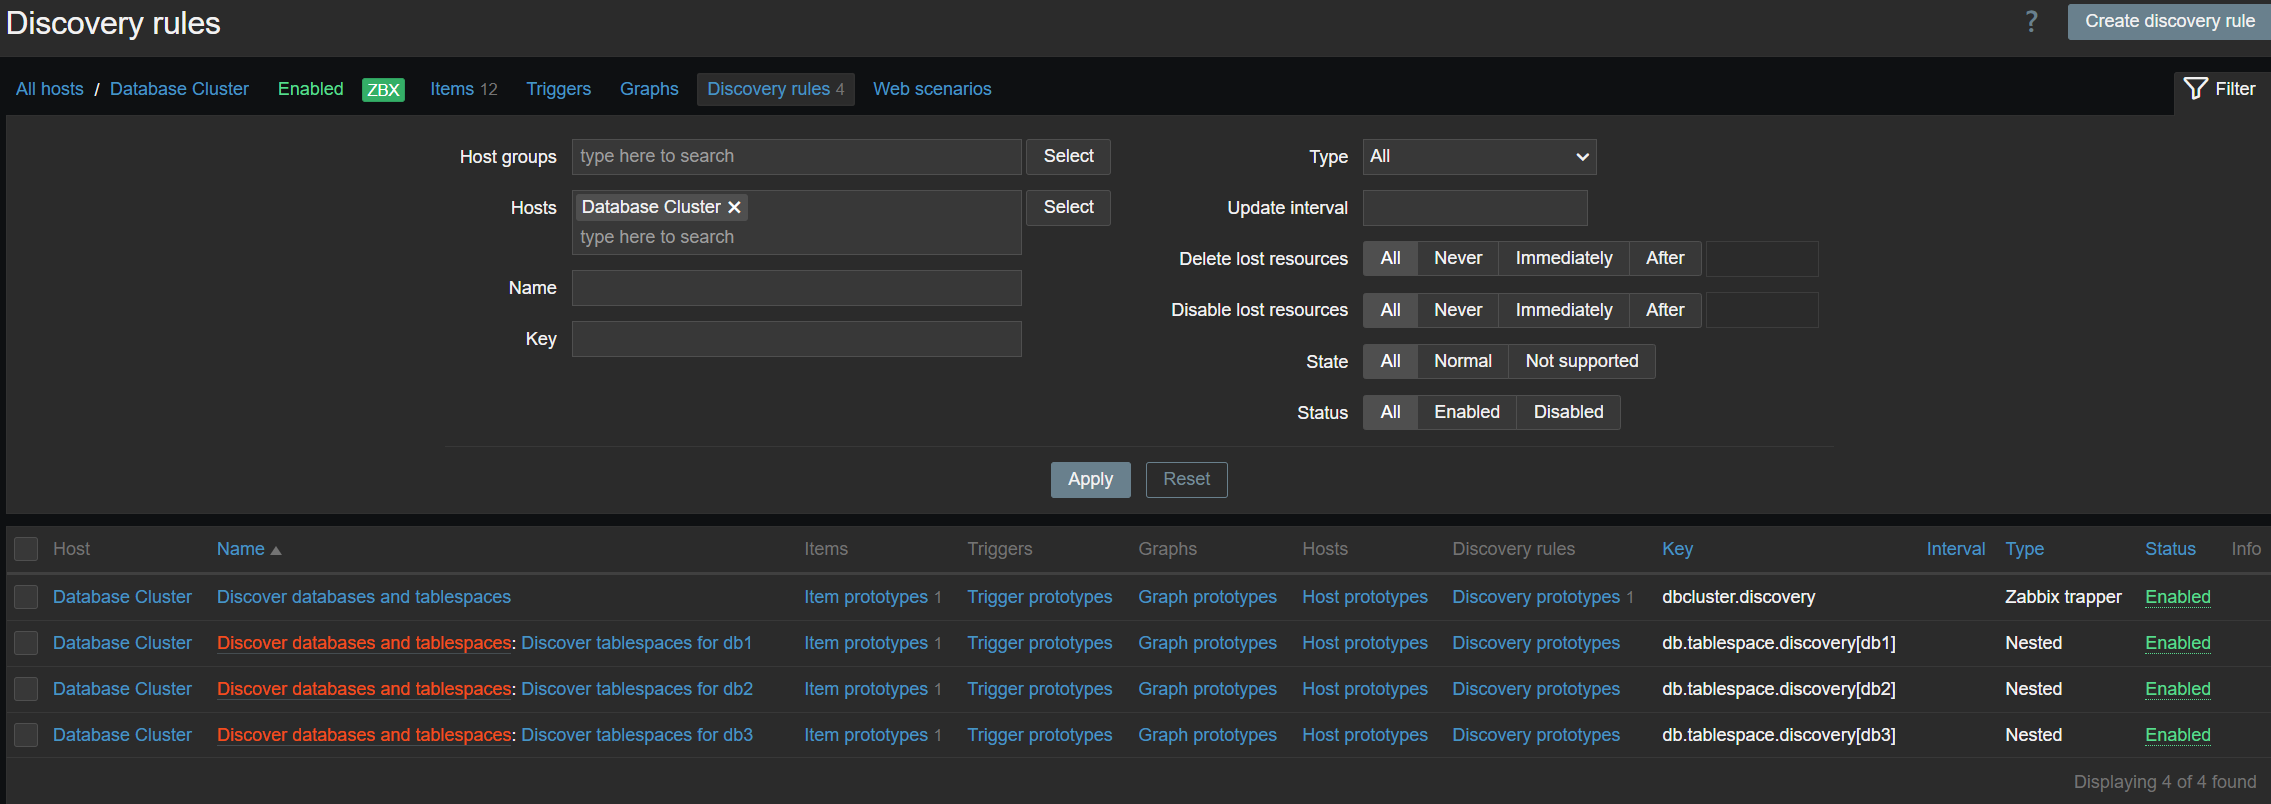Open the Discovery rules 4 tab

pos(775,89)
